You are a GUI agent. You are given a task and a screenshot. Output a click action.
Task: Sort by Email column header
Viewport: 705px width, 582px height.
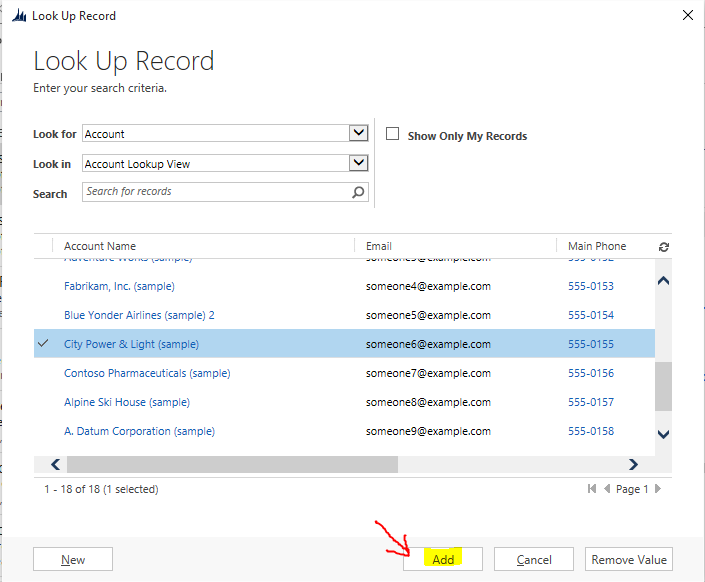coord(379,246)
